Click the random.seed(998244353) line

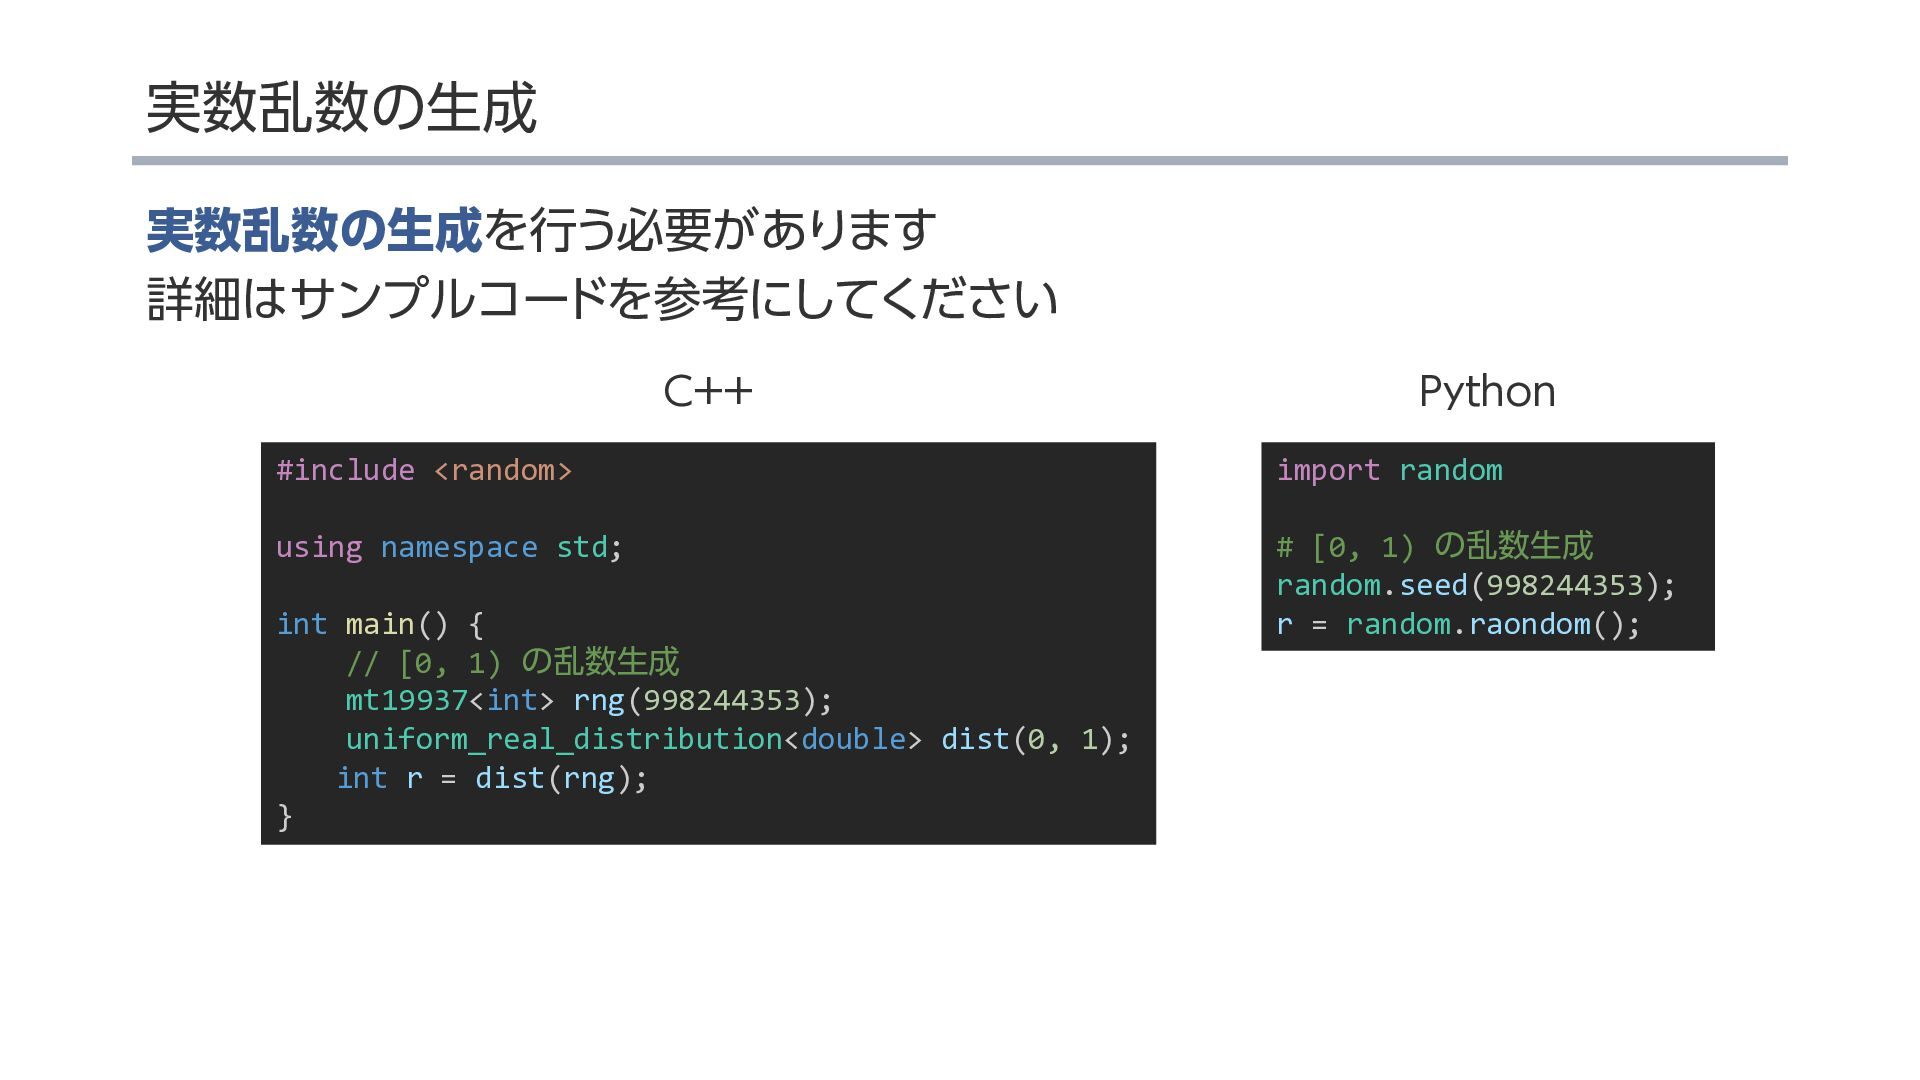(x=1475, y=585)
